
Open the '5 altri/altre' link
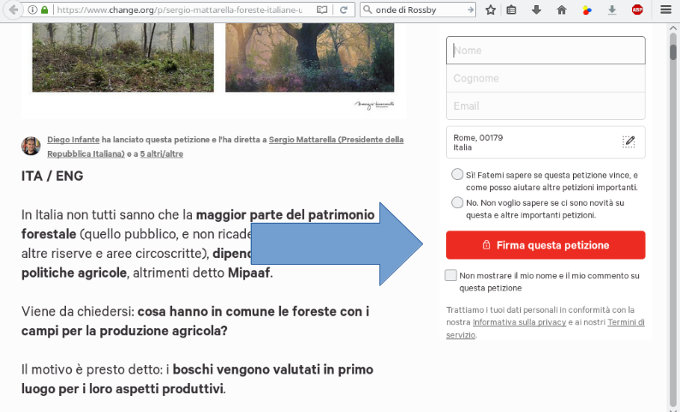click(x=161, y=154)
